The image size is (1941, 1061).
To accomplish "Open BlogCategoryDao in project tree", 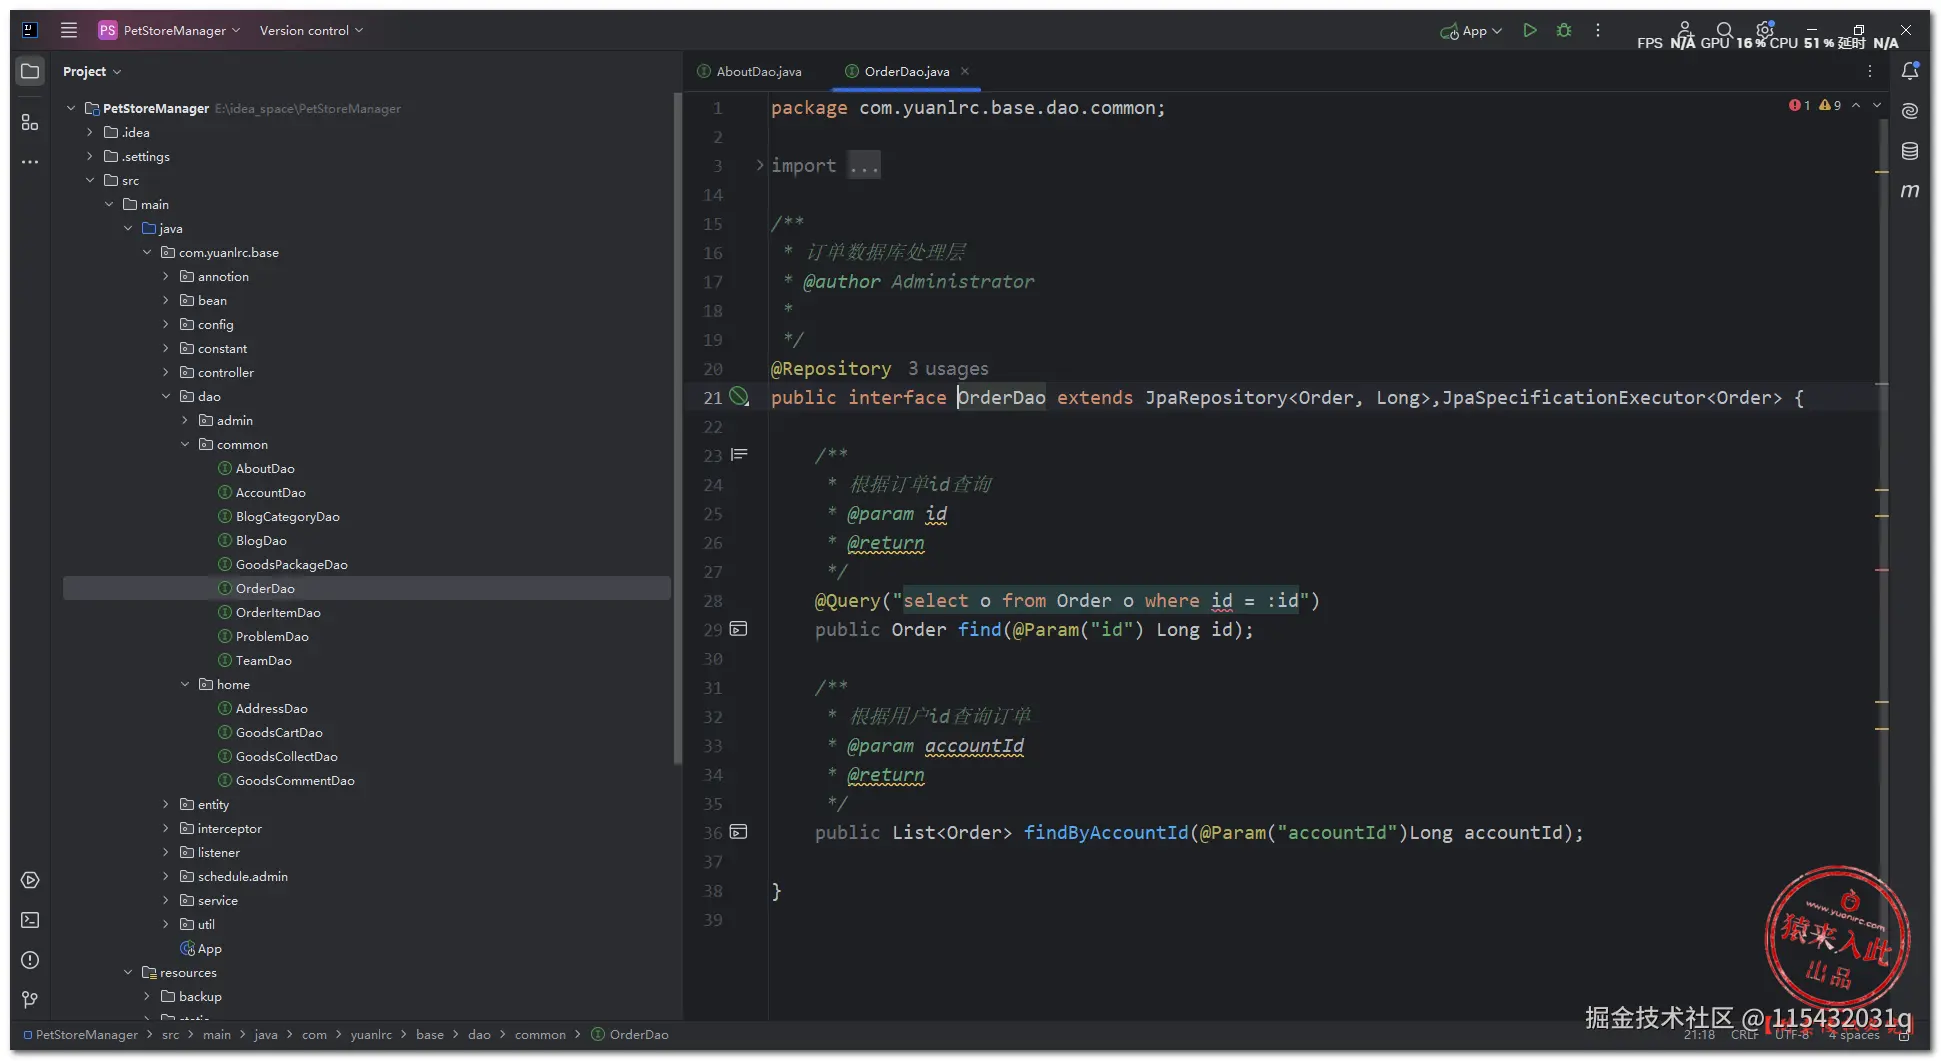I will click(278, 516).
